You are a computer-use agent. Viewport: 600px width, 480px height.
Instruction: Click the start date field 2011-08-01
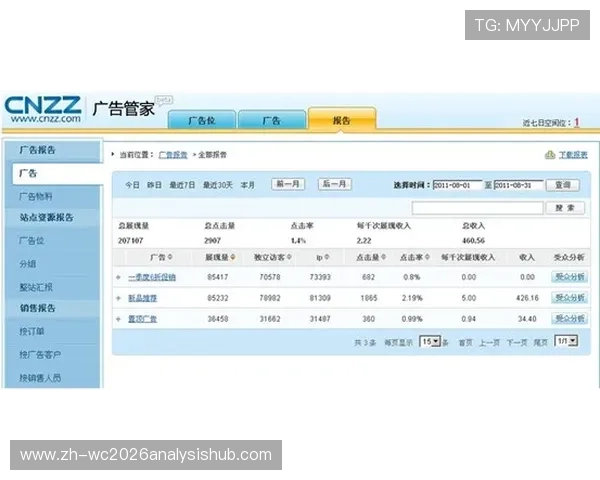(x=457, y=185)
